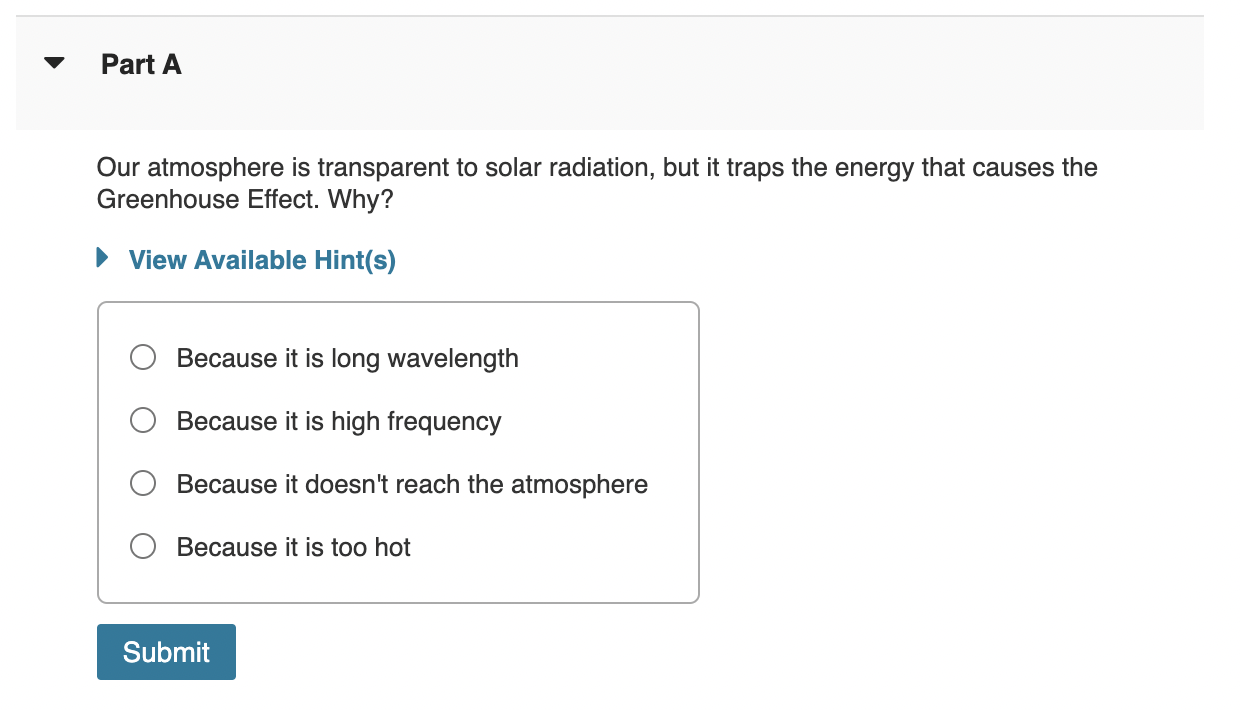
Task: Select 'Because it is long wavelength'
Action: click(x=346, y=358)
